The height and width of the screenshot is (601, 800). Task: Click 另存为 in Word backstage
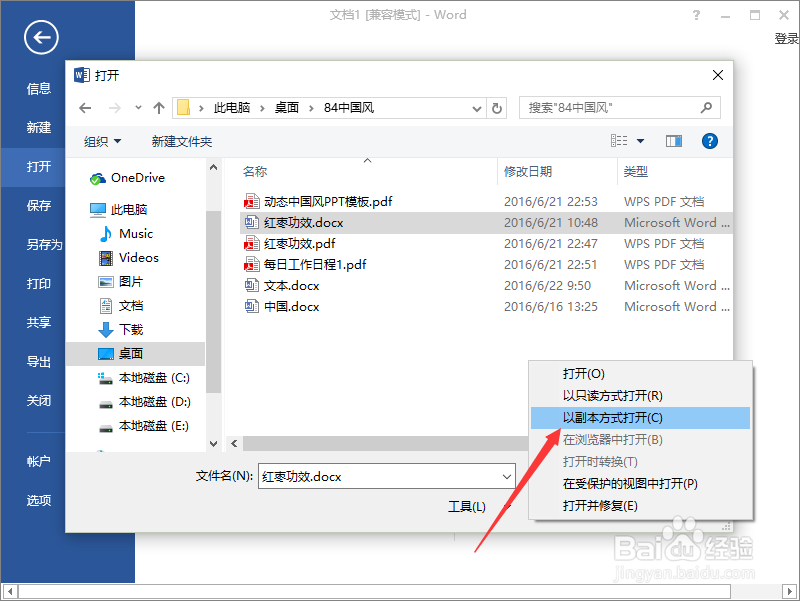point(44,245)
